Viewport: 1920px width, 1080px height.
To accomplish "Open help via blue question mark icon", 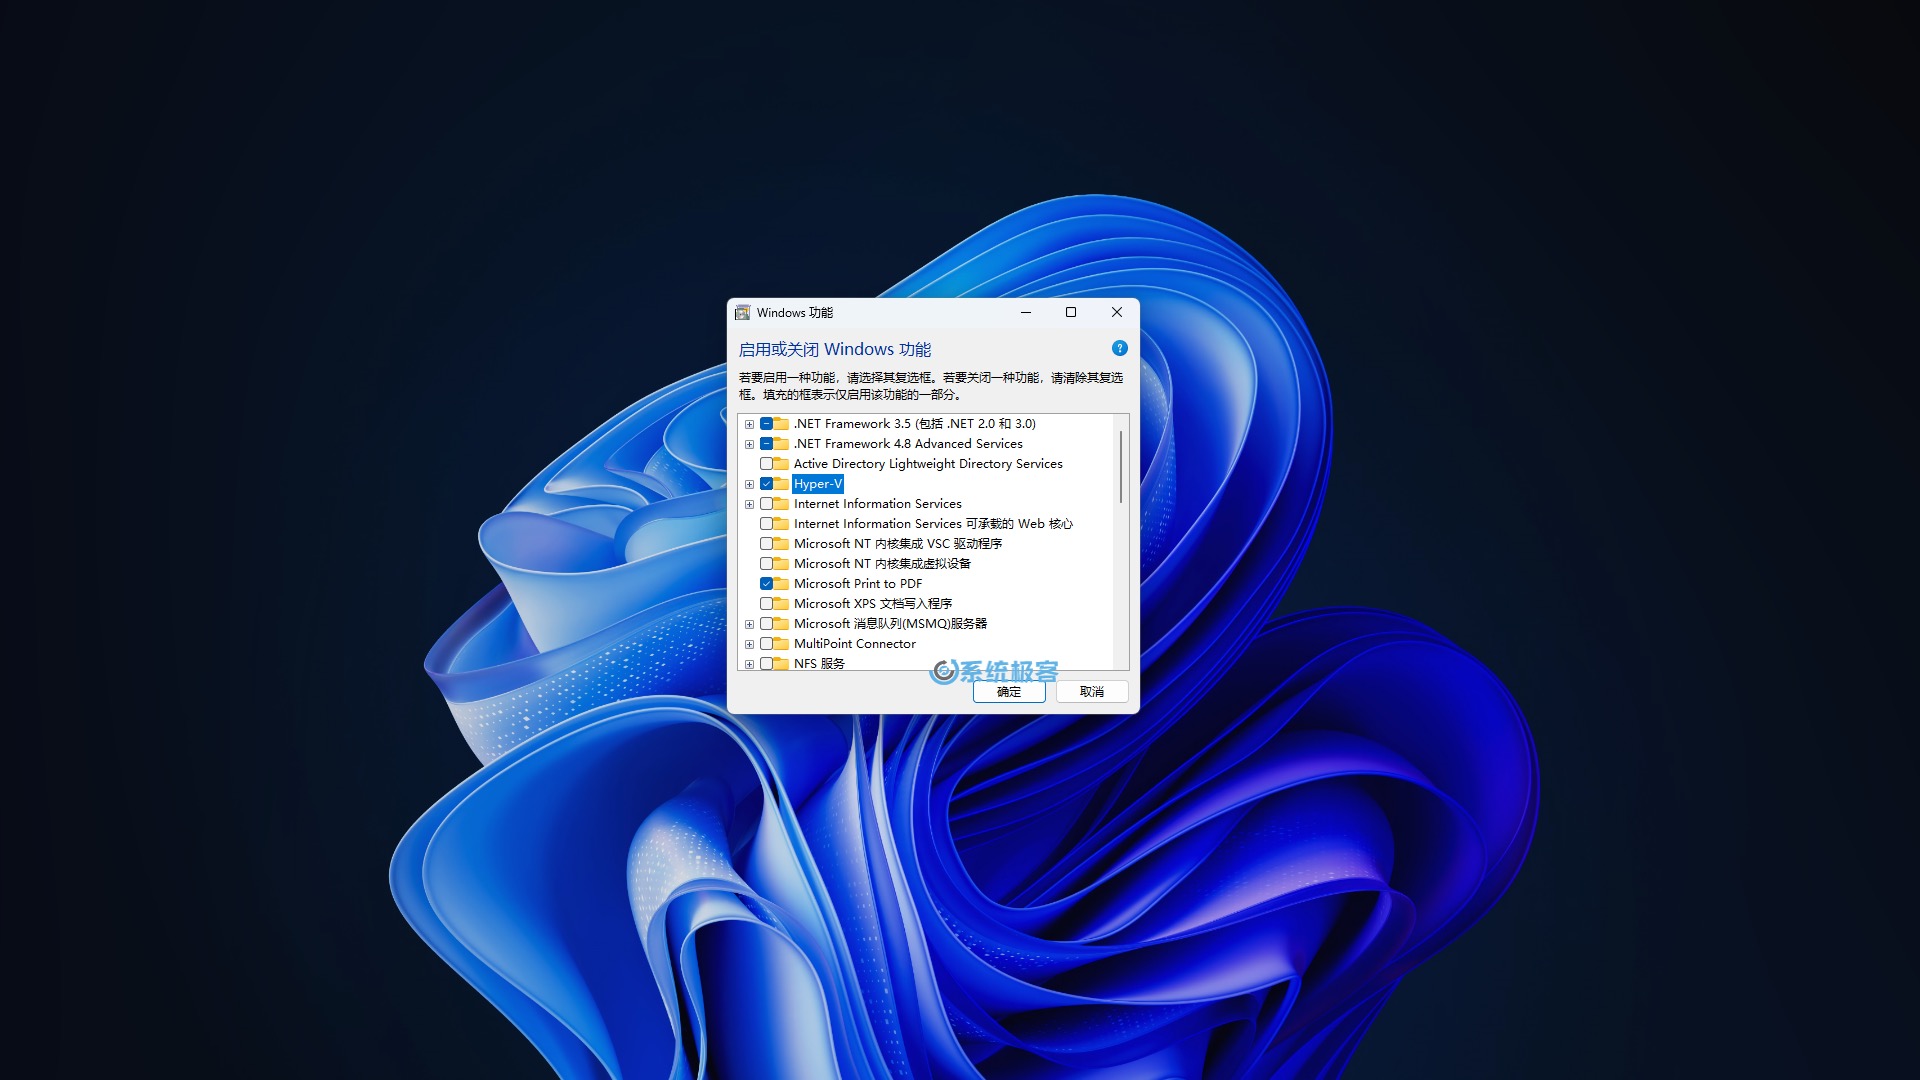I will [1120, 348].
